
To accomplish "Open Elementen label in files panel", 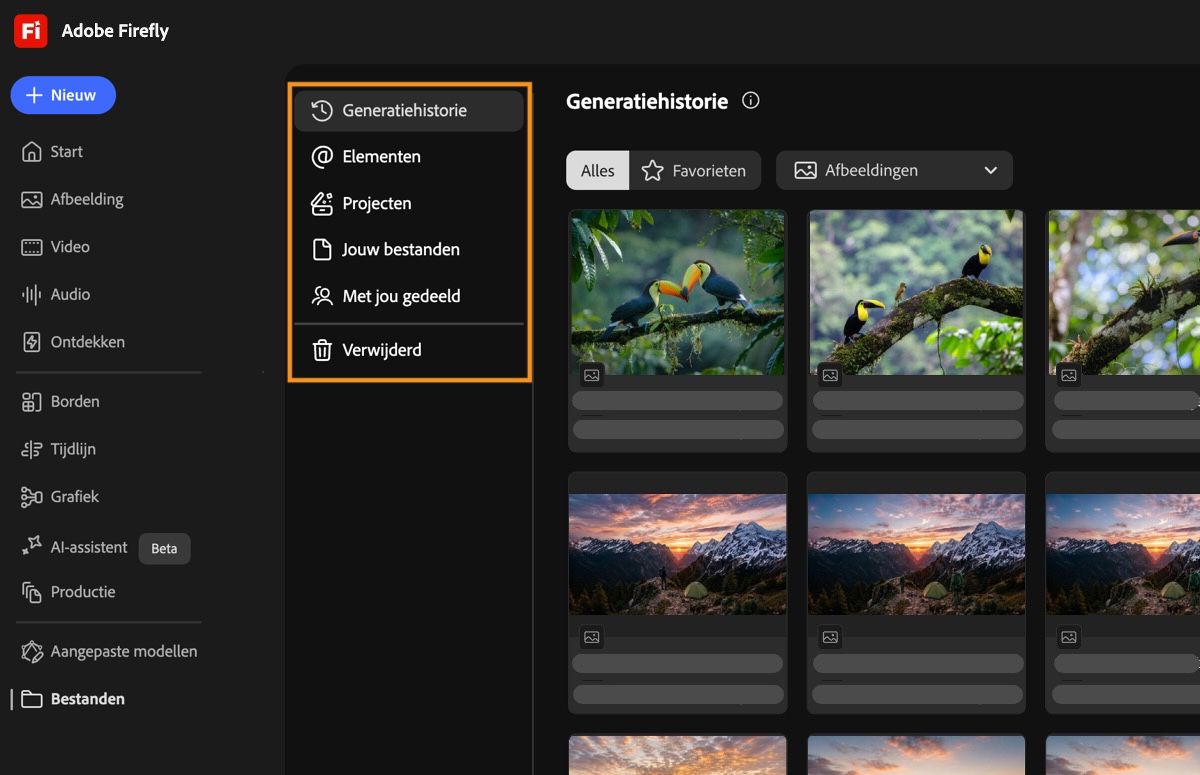I will point(381,157).
